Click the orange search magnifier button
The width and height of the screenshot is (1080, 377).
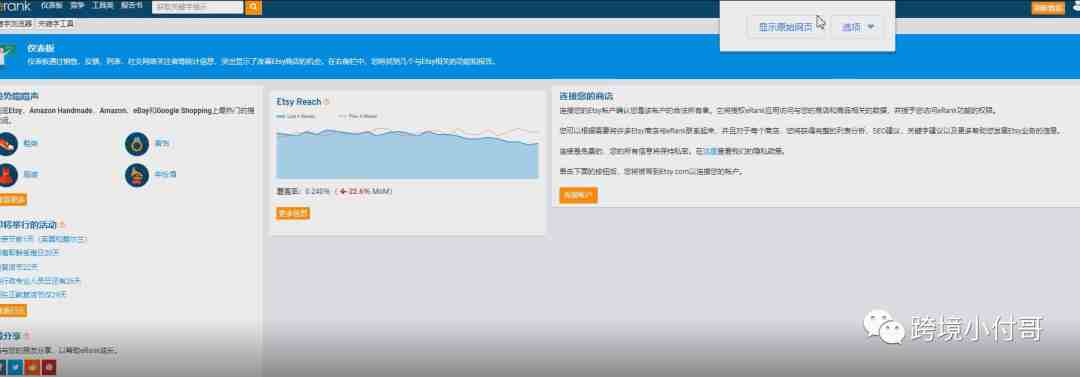(x=253, y=7)
